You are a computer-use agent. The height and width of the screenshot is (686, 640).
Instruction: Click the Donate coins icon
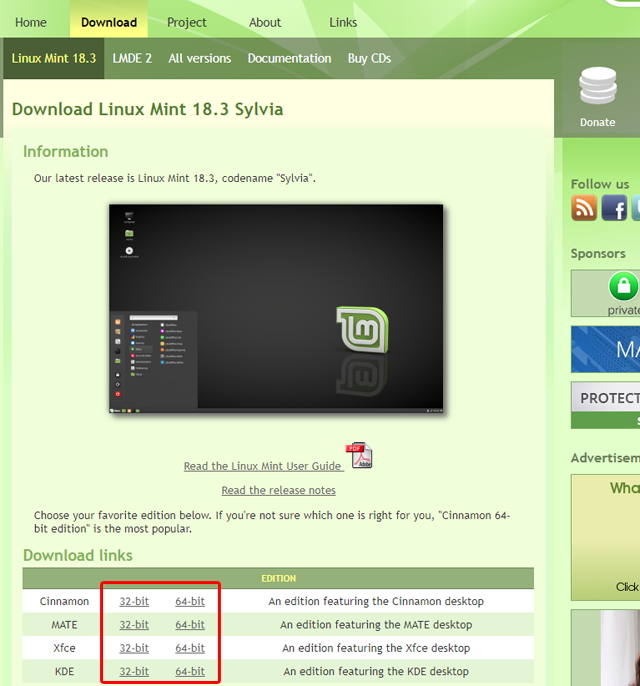tap(598, 86)
